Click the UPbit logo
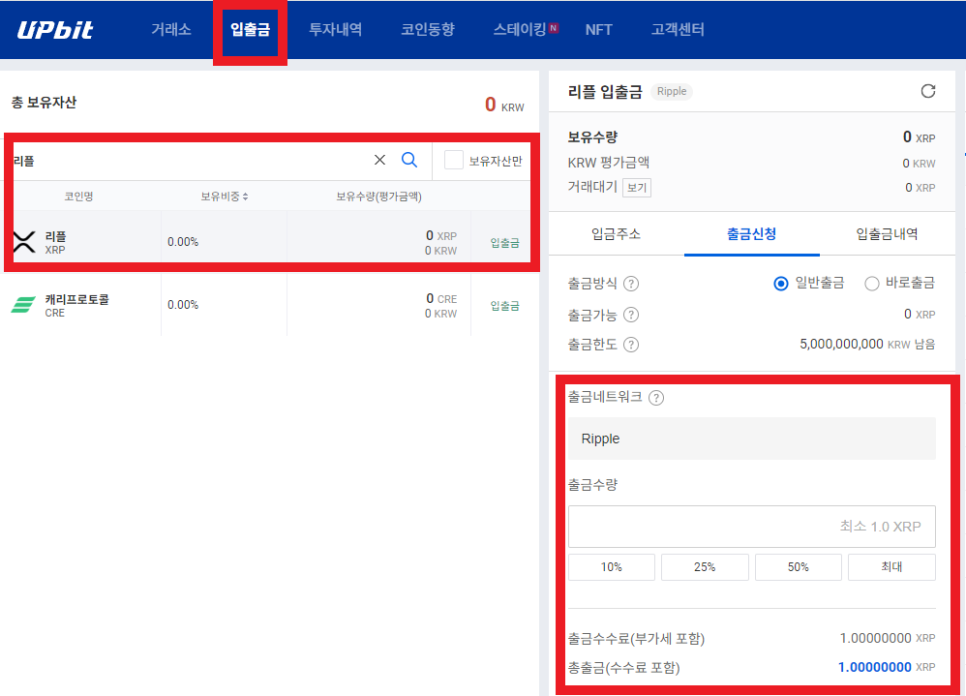This screenshot has width=966, height=696. coord(55,30)
